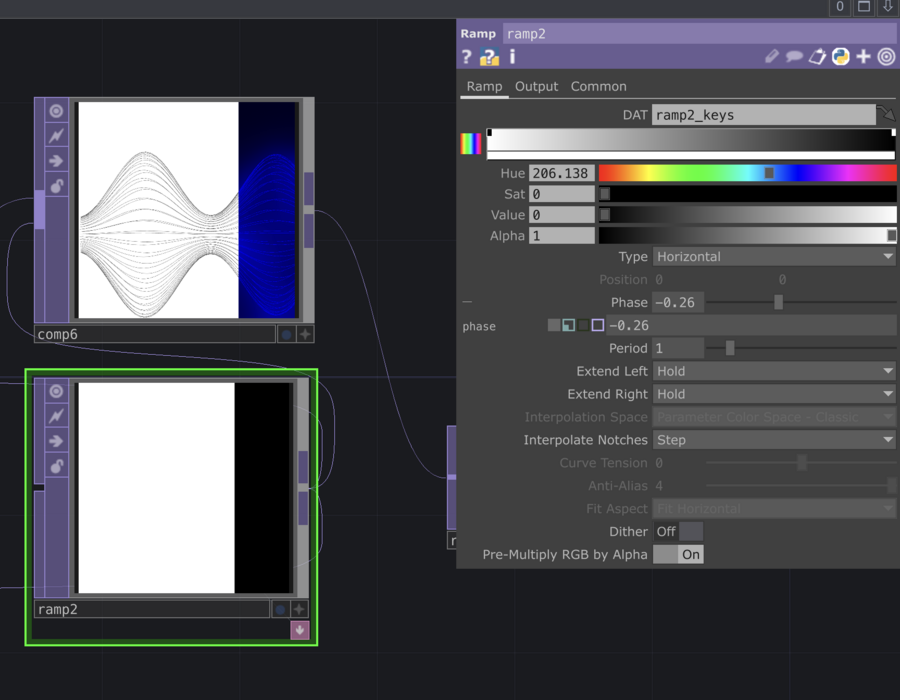Click the comment speech bubble icon

[794, 57]
